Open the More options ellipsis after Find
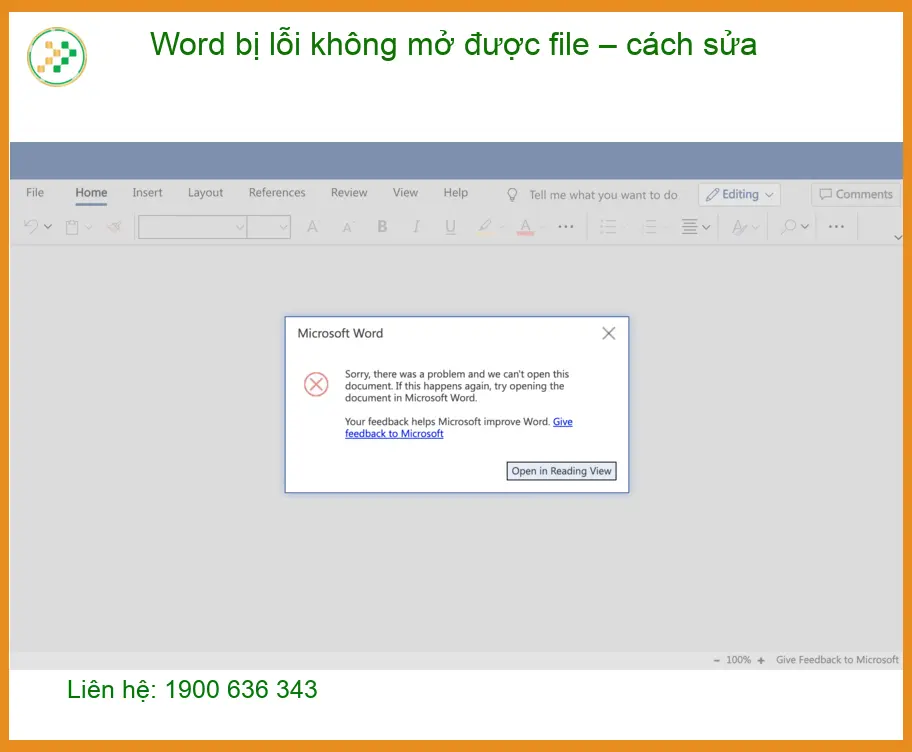Screen dimensions: 912x752 (836, 226)
